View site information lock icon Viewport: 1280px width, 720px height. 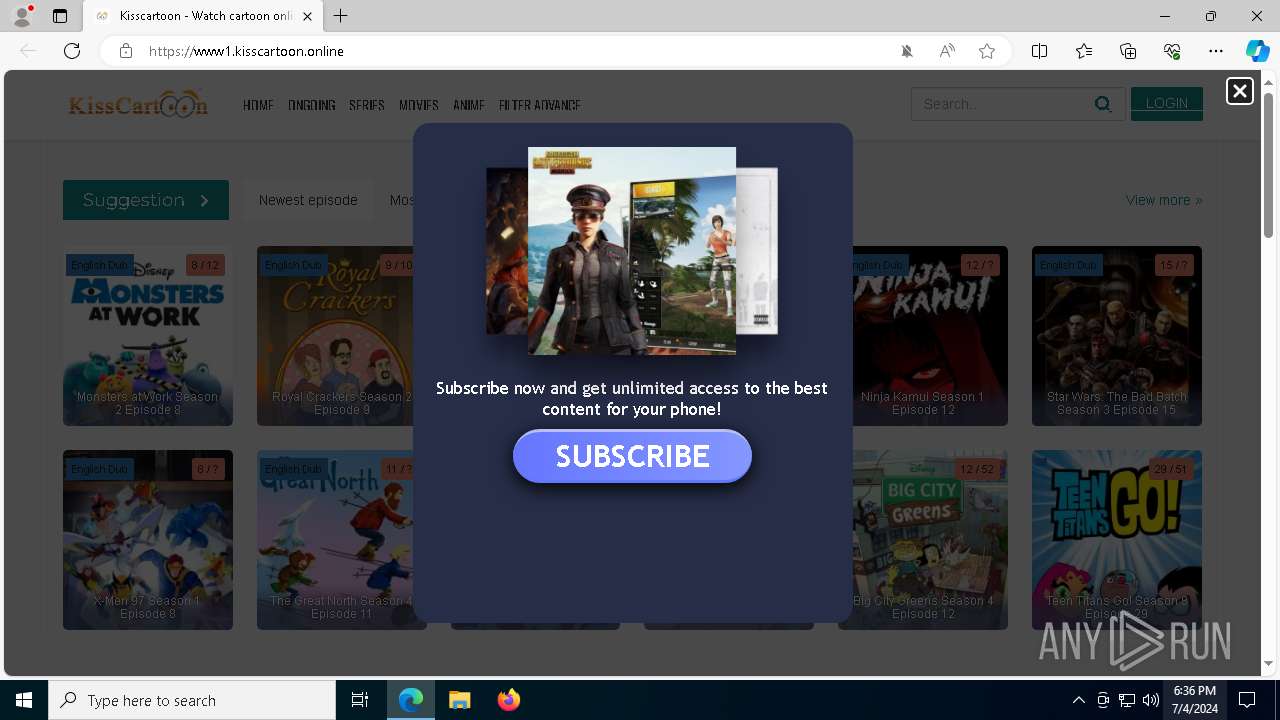(x=126, y=51)
